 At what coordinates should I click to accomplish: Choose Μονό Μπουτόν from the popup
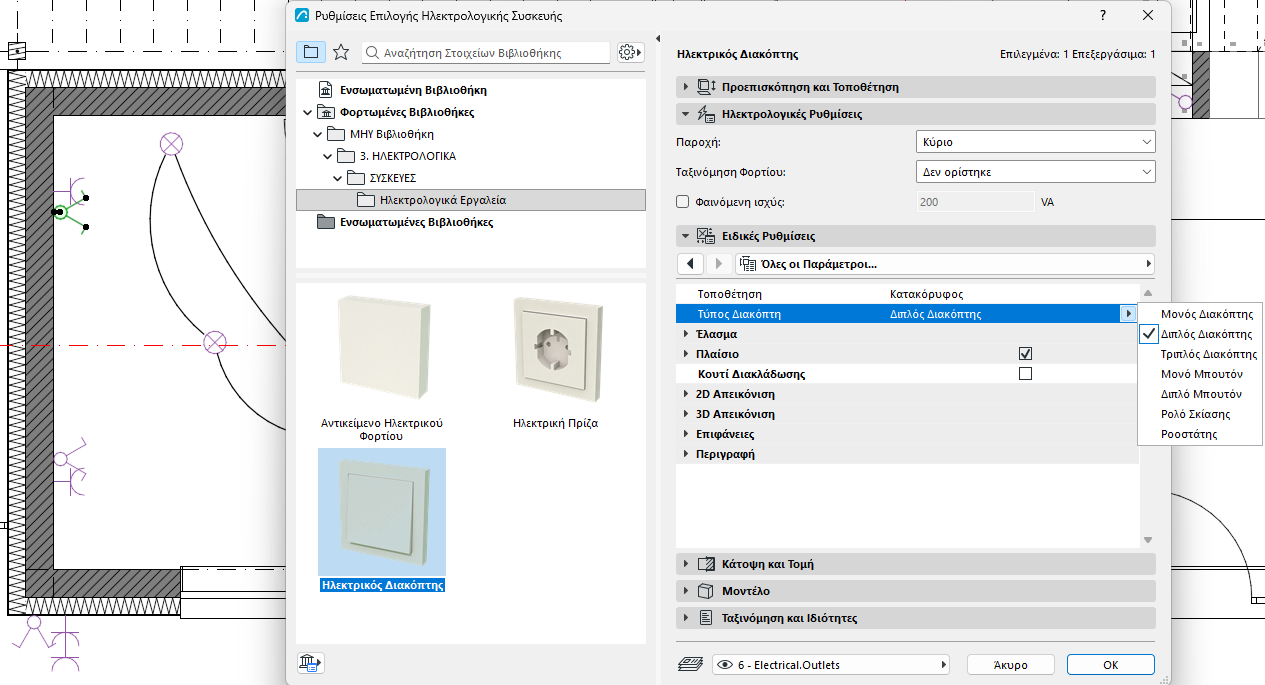[x=1200, y=374]
